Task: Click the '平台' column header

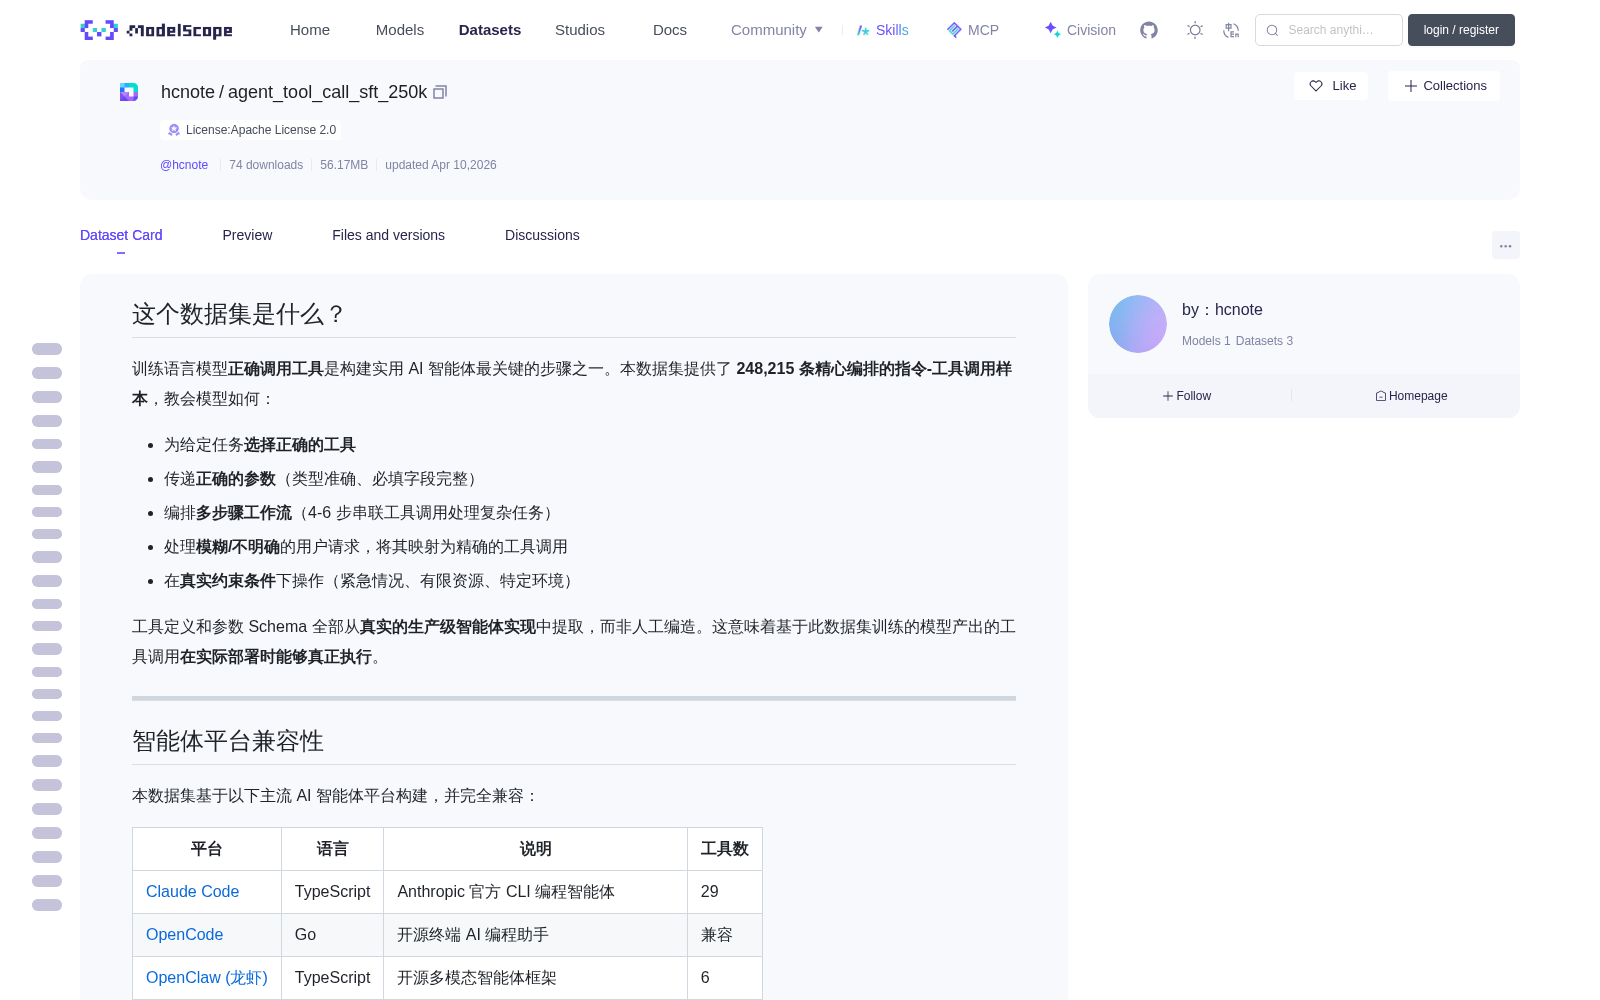Action: (206, 849)
